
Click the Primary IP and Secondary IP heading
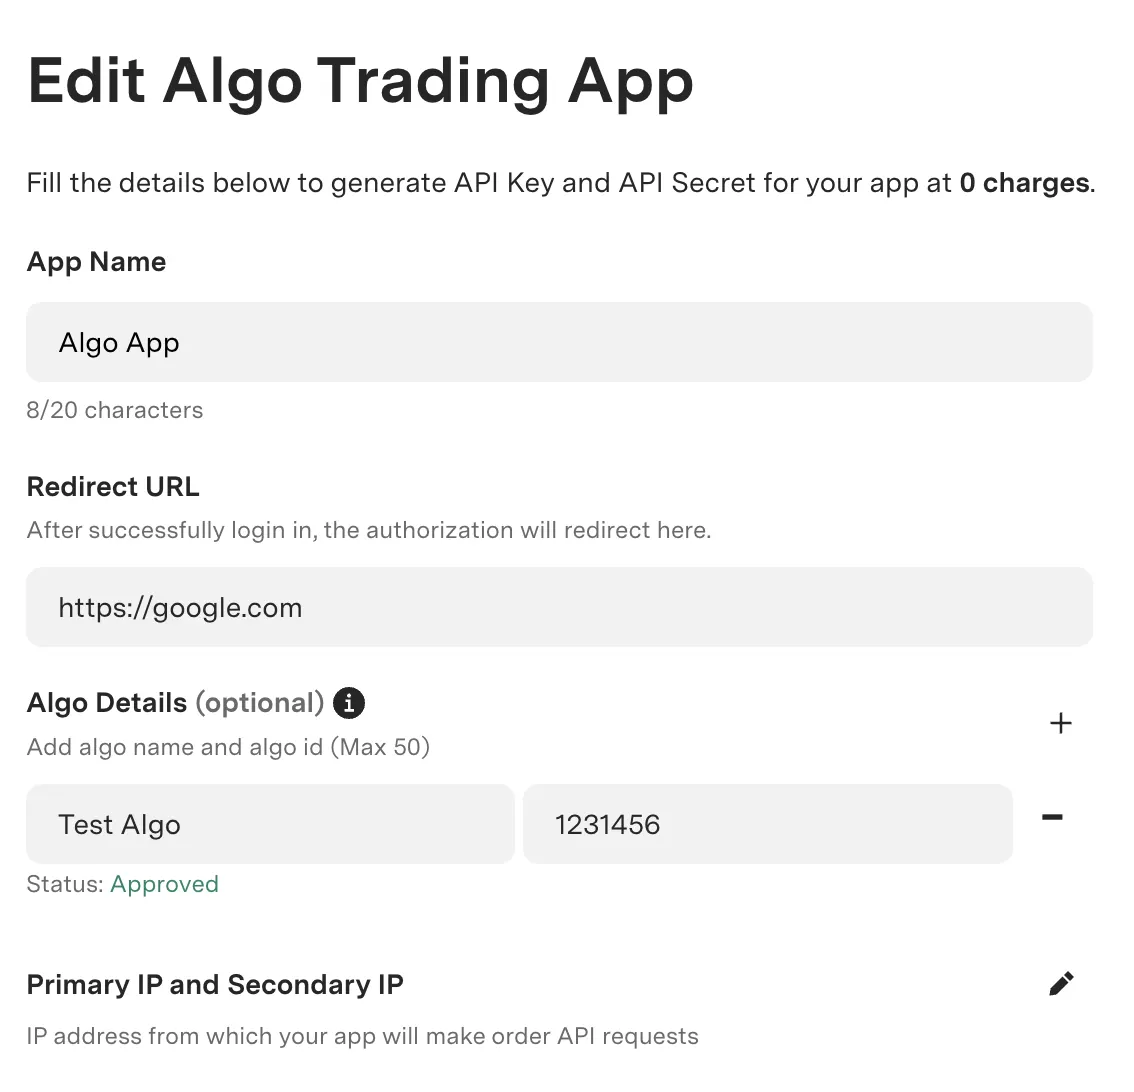point(214,984)
